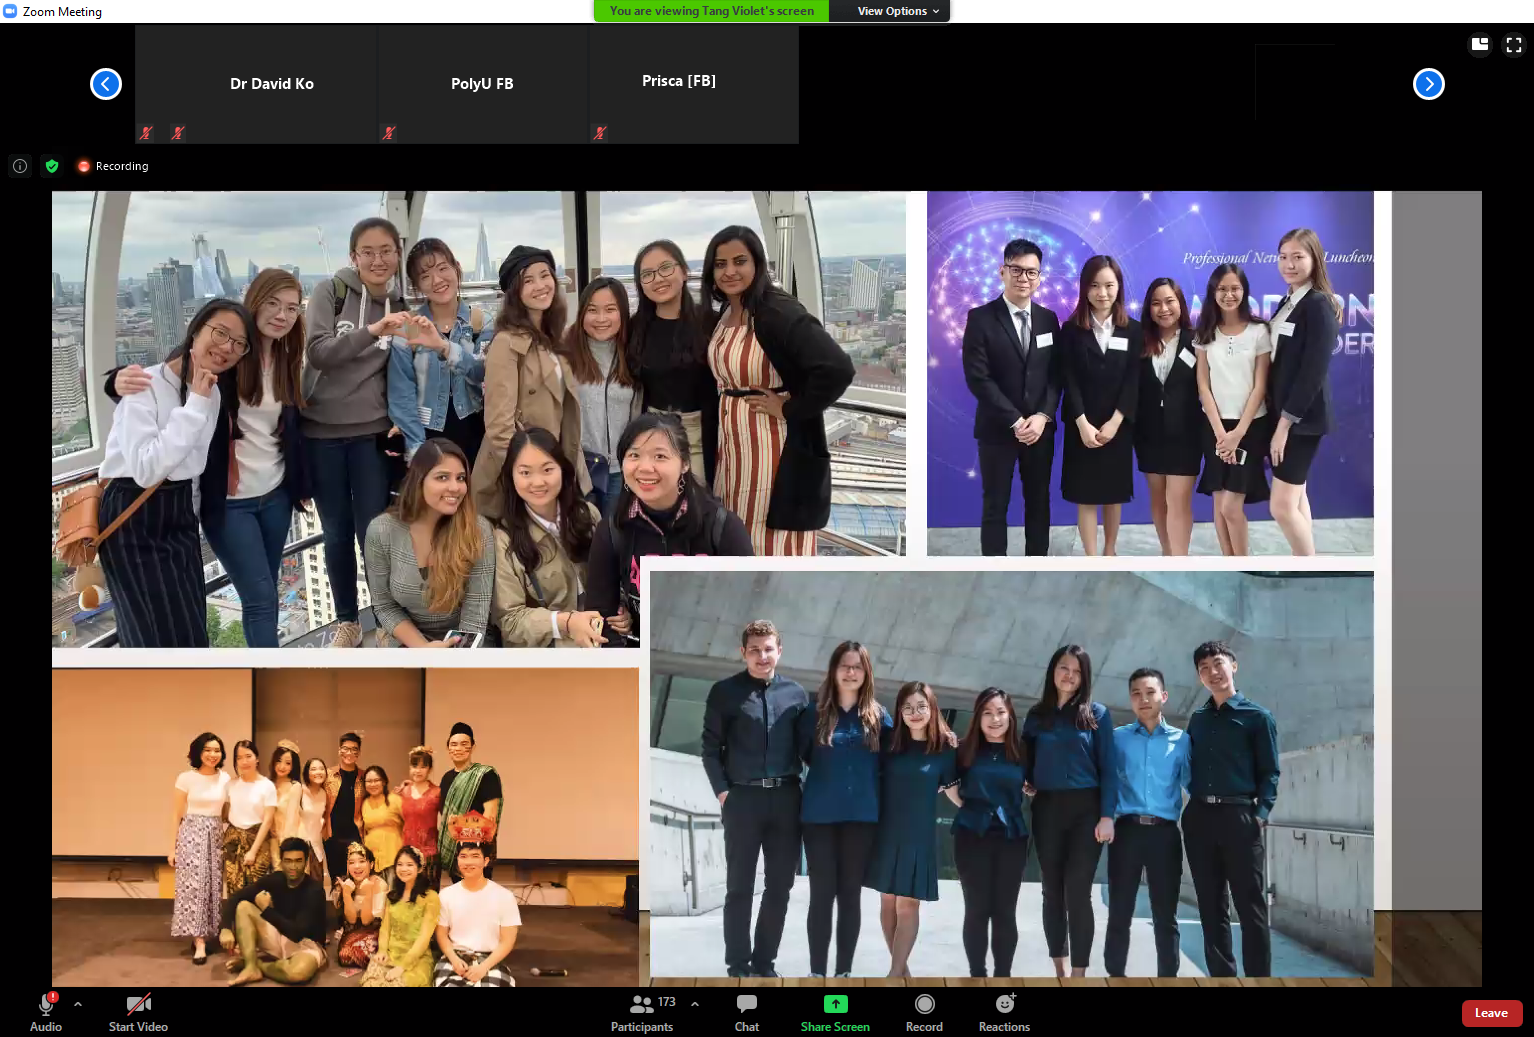Viewport: 1534px width, 1037px height.
Task: Expand the audio settings caret
Action: tap(78, 1003)
